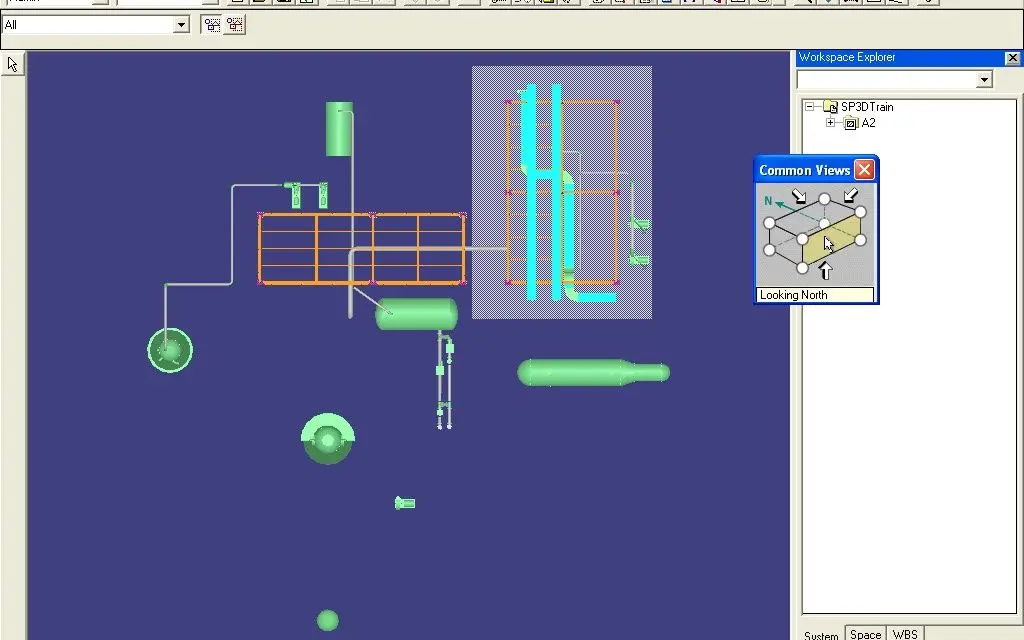Collapse the SP3DTrain tree node
This screenshot has width=1024, height=640.
tap(810, 106)
